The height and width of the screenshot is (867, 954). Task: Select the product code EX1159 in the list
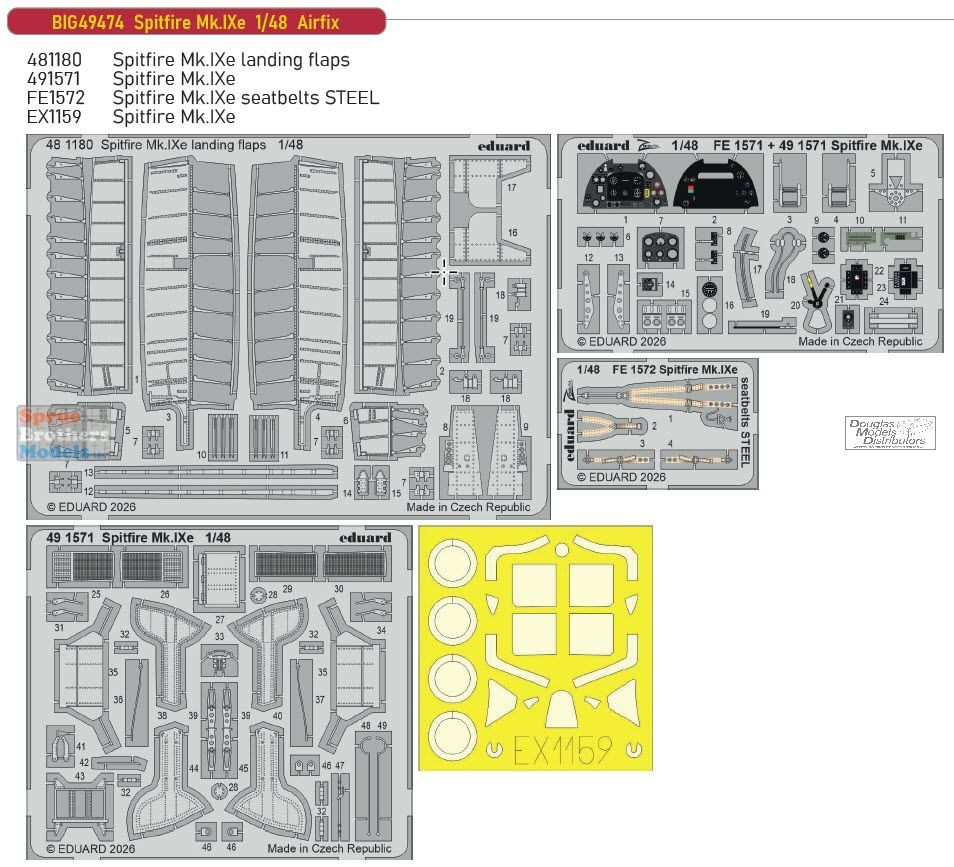[54, 116]
